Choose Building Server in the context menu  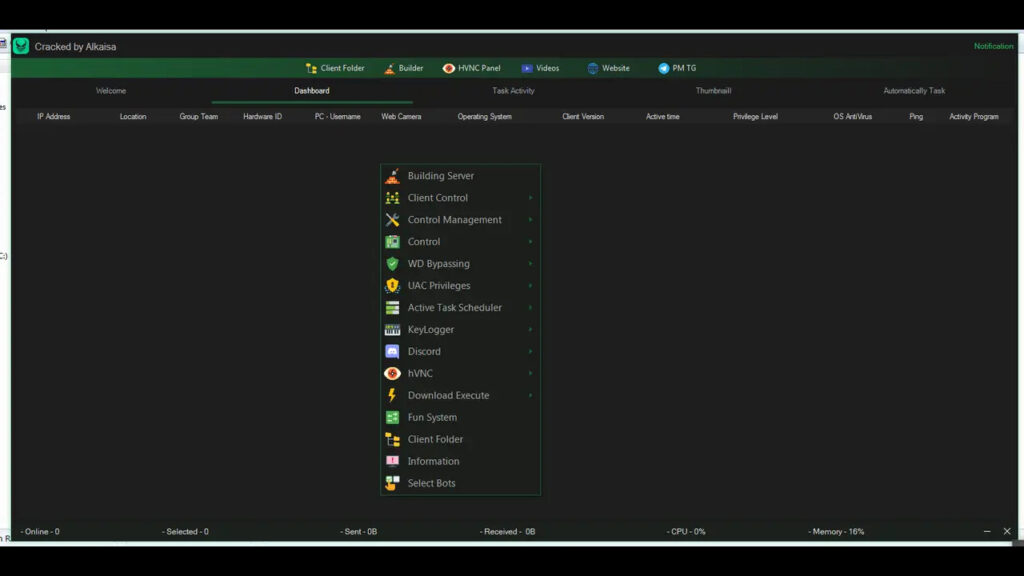point(460,176)
